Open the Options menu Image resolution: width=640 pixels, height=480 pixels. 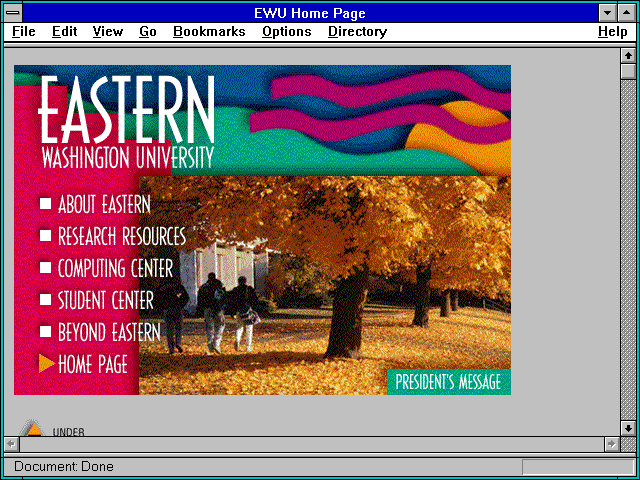pyautogui.click(x=287, y=31)
